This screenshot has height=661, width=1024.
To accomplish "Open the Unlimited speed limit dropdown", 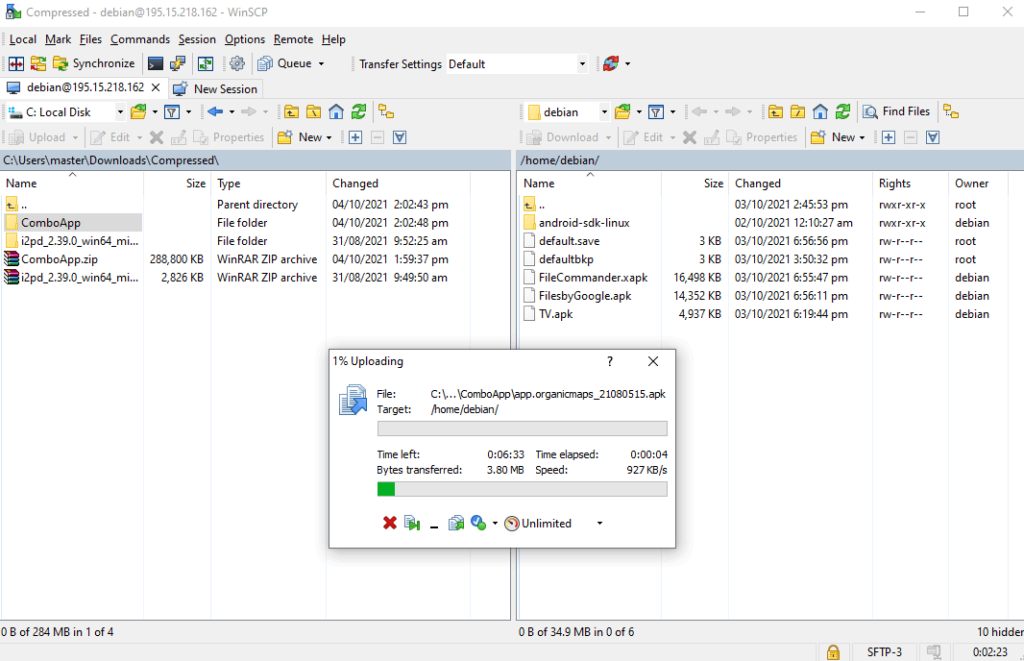I will (x=600, y=523).
